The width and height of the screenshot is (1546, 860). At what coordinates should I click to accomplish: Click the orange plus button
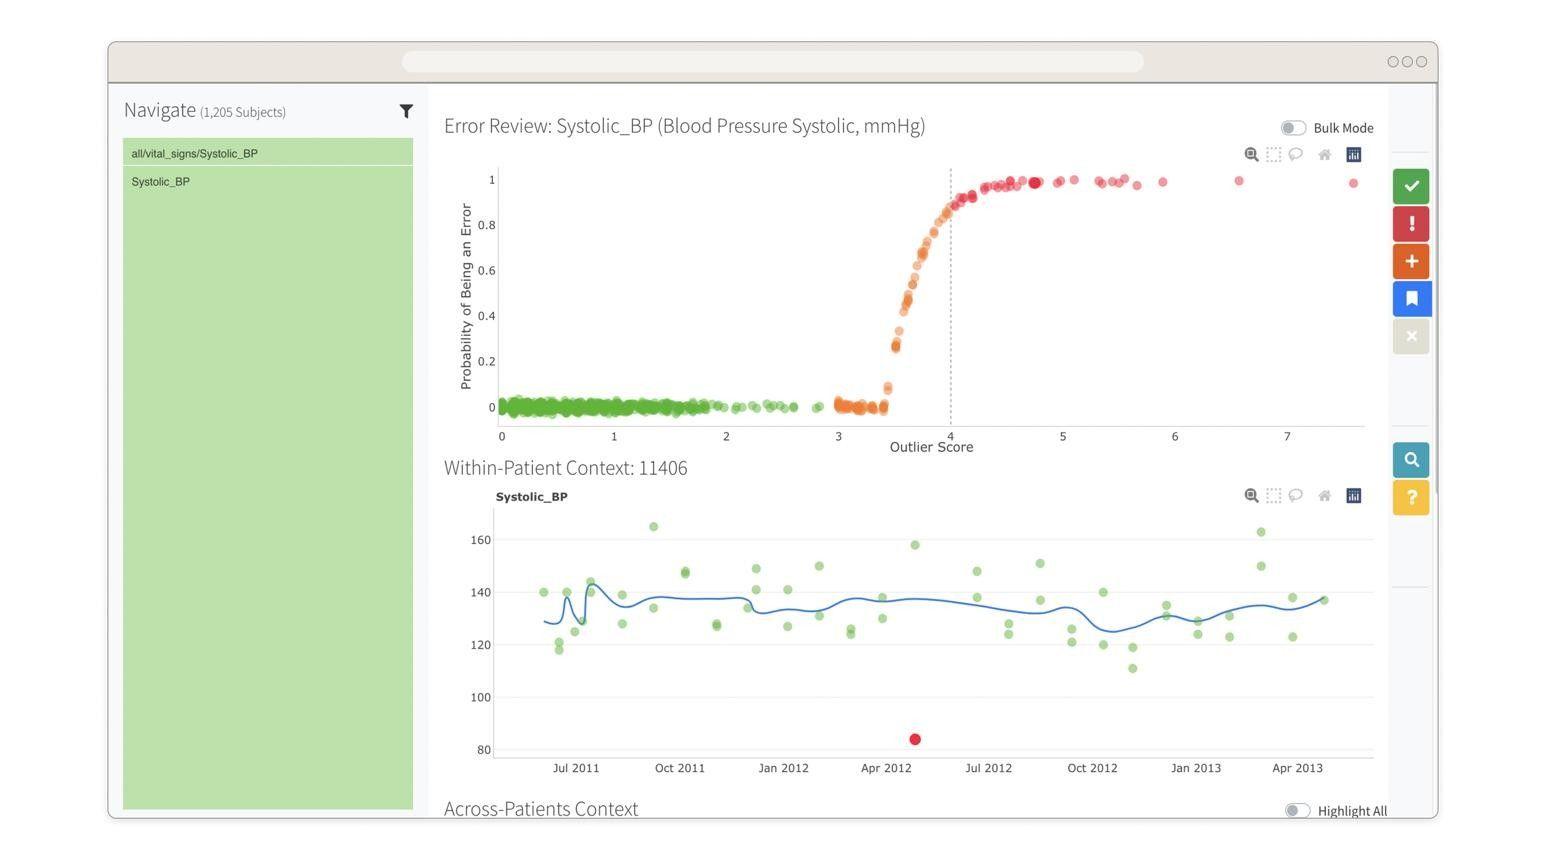point(1411,261)
